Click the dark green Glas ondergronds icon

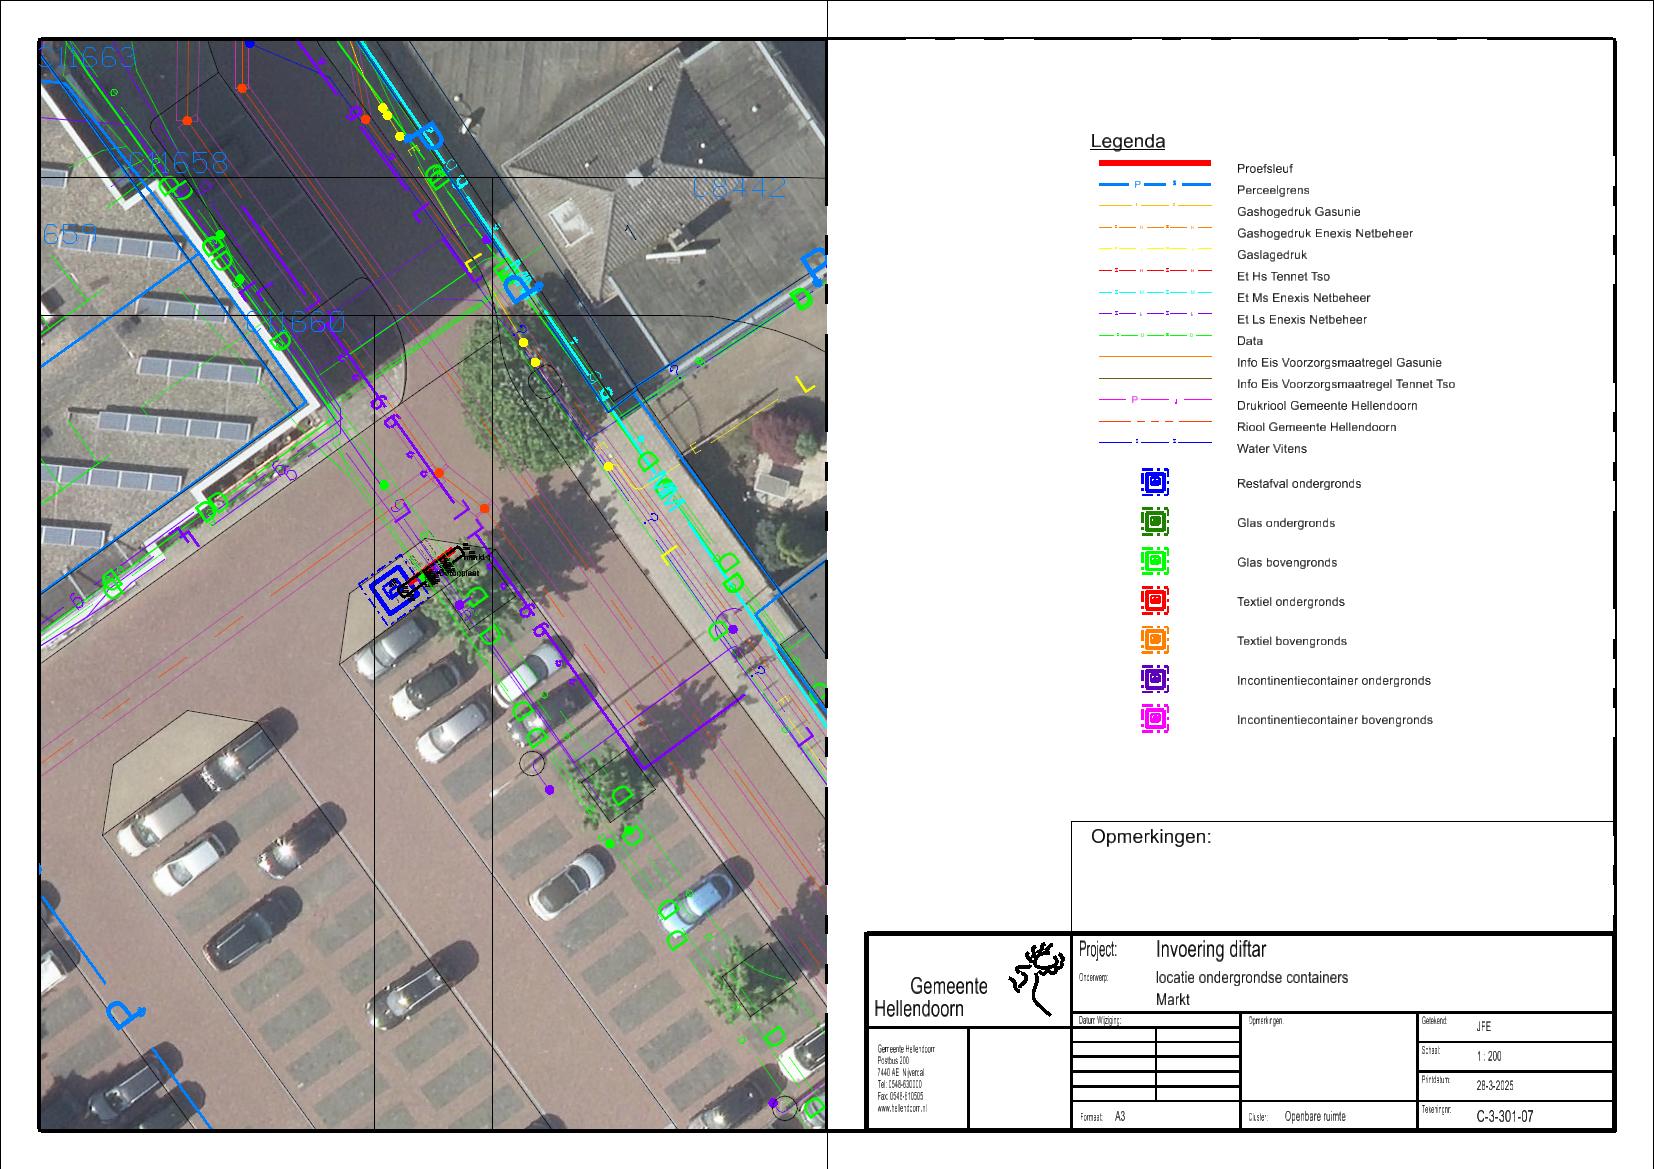(x=1154, y=522)
